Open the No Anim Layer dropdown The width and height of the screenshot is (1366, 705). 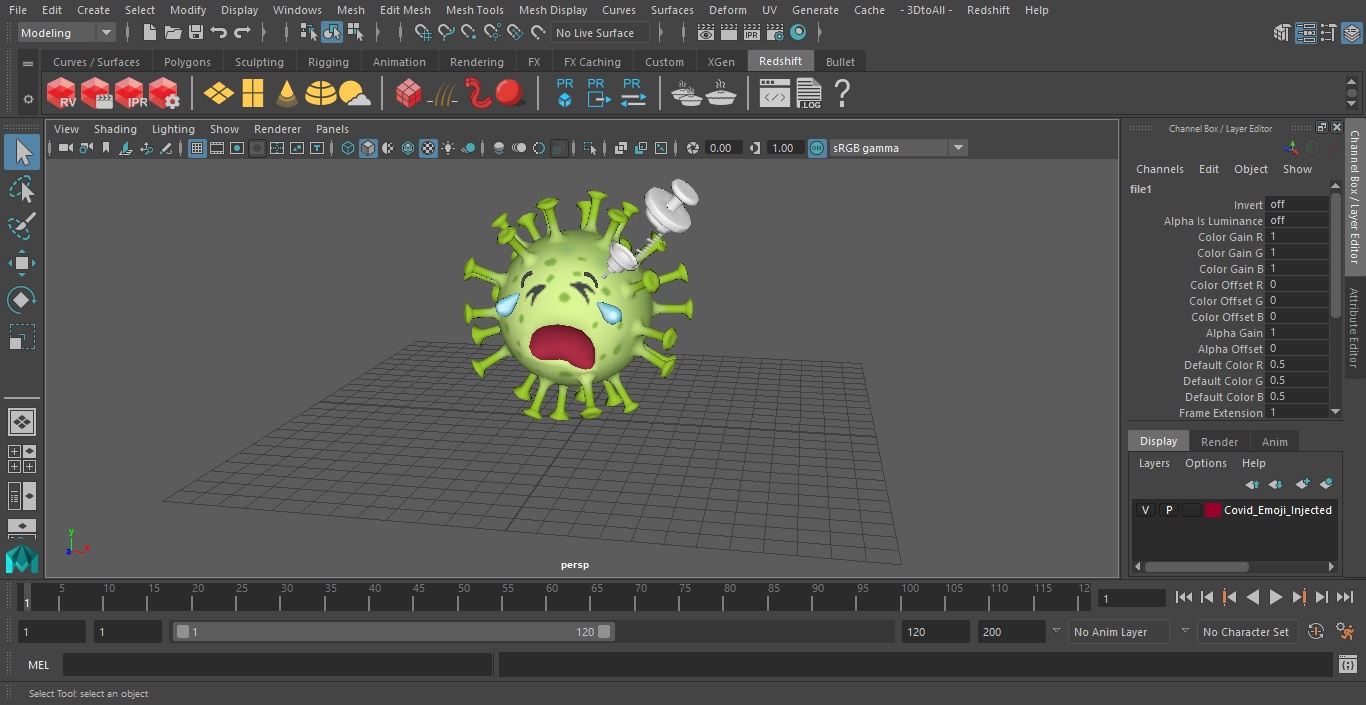pyautogui.click(x=1118, y=632)
